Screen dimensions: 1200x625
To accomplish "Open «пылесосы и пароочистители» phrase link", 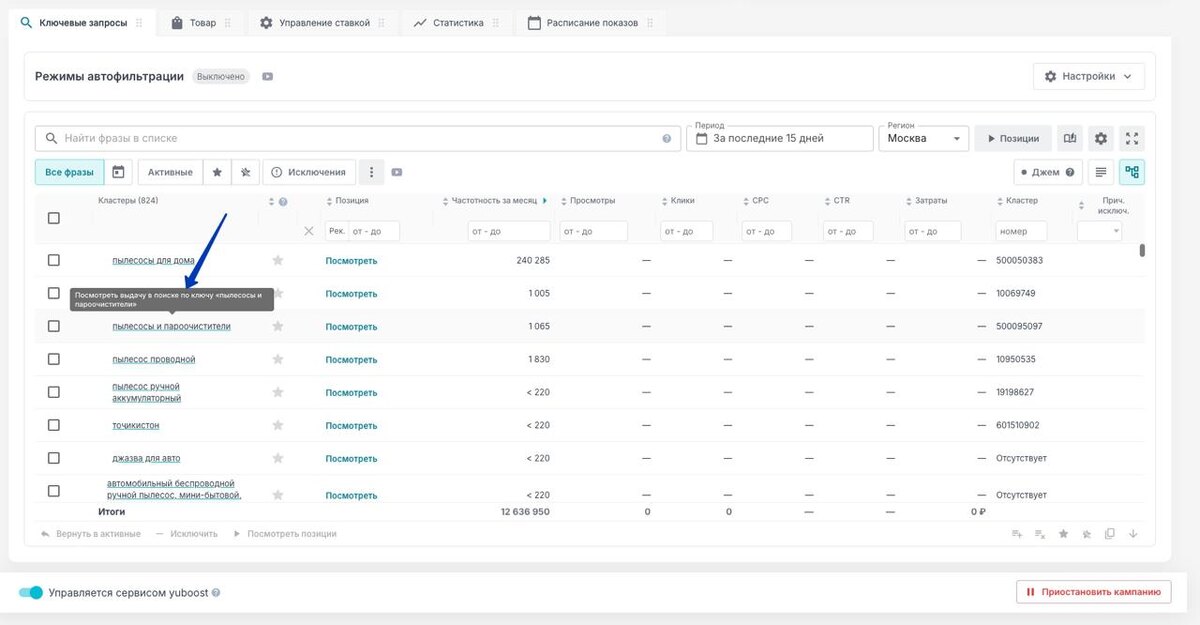I will pos(171,326).
